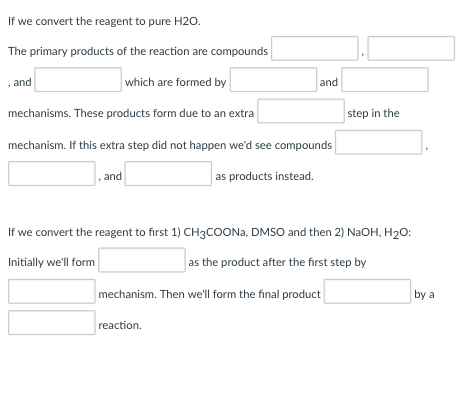465x395 pixels.
Task: Click the blank before 'step in the'
Action: click(x=301, y=111)
